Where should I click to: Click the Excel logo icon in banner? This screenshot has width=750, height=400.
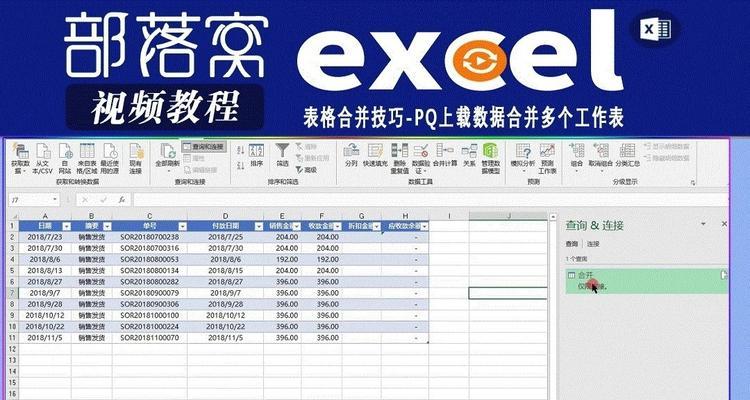tap(657, 29)
